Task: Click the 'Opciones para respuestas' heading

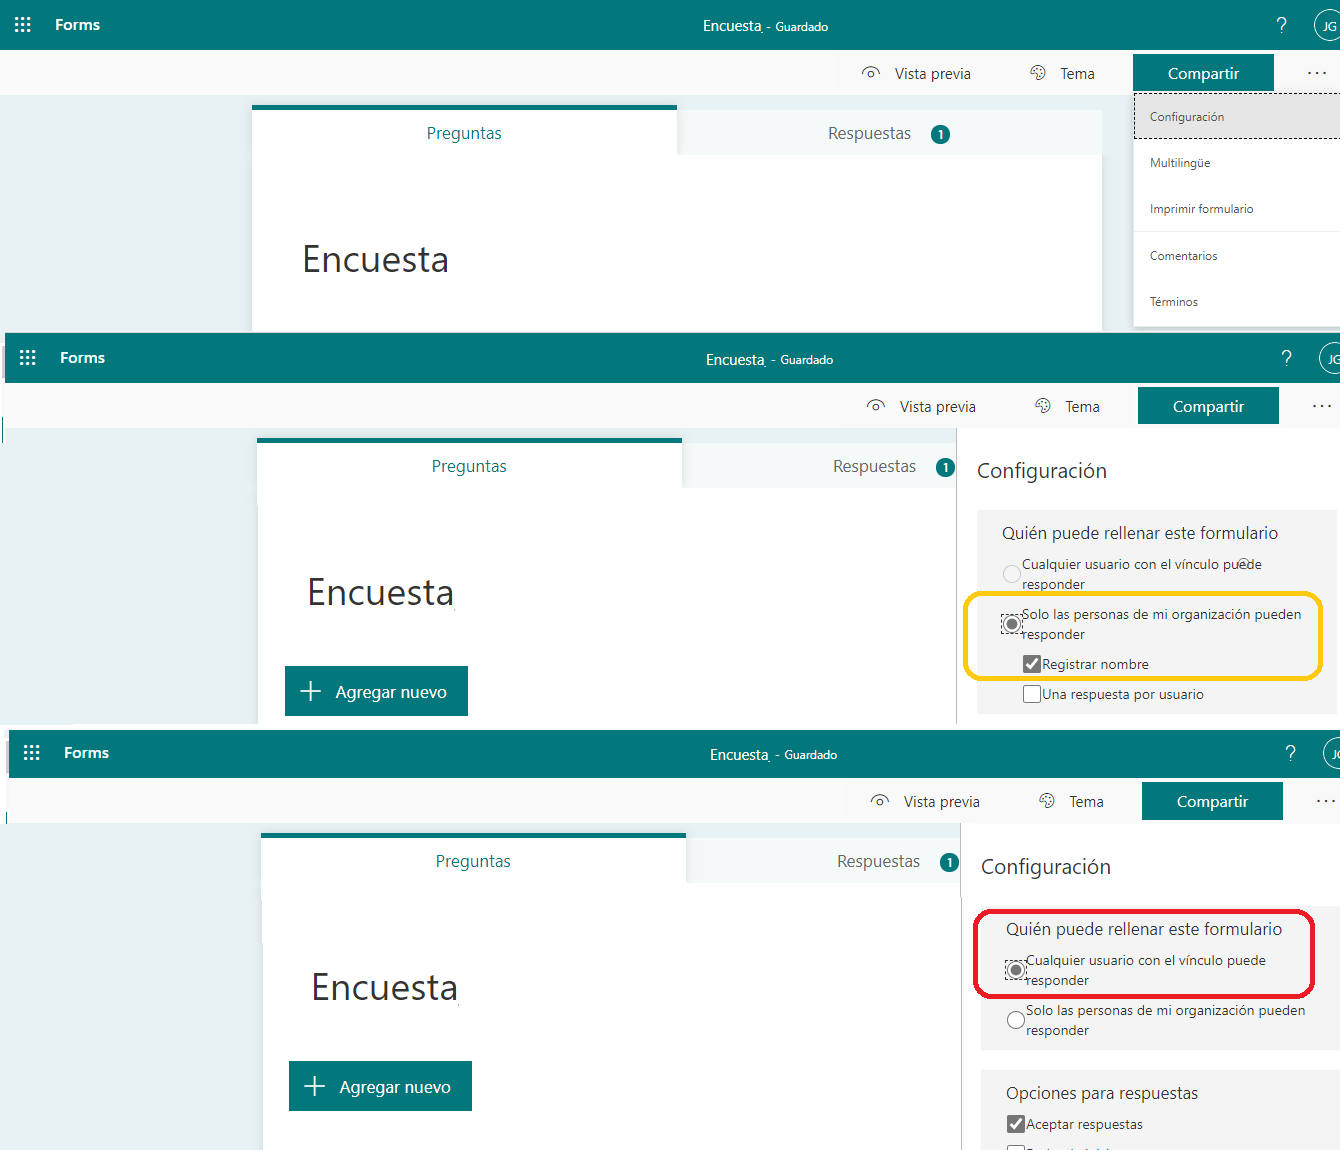Action: coord(1102,1093)
